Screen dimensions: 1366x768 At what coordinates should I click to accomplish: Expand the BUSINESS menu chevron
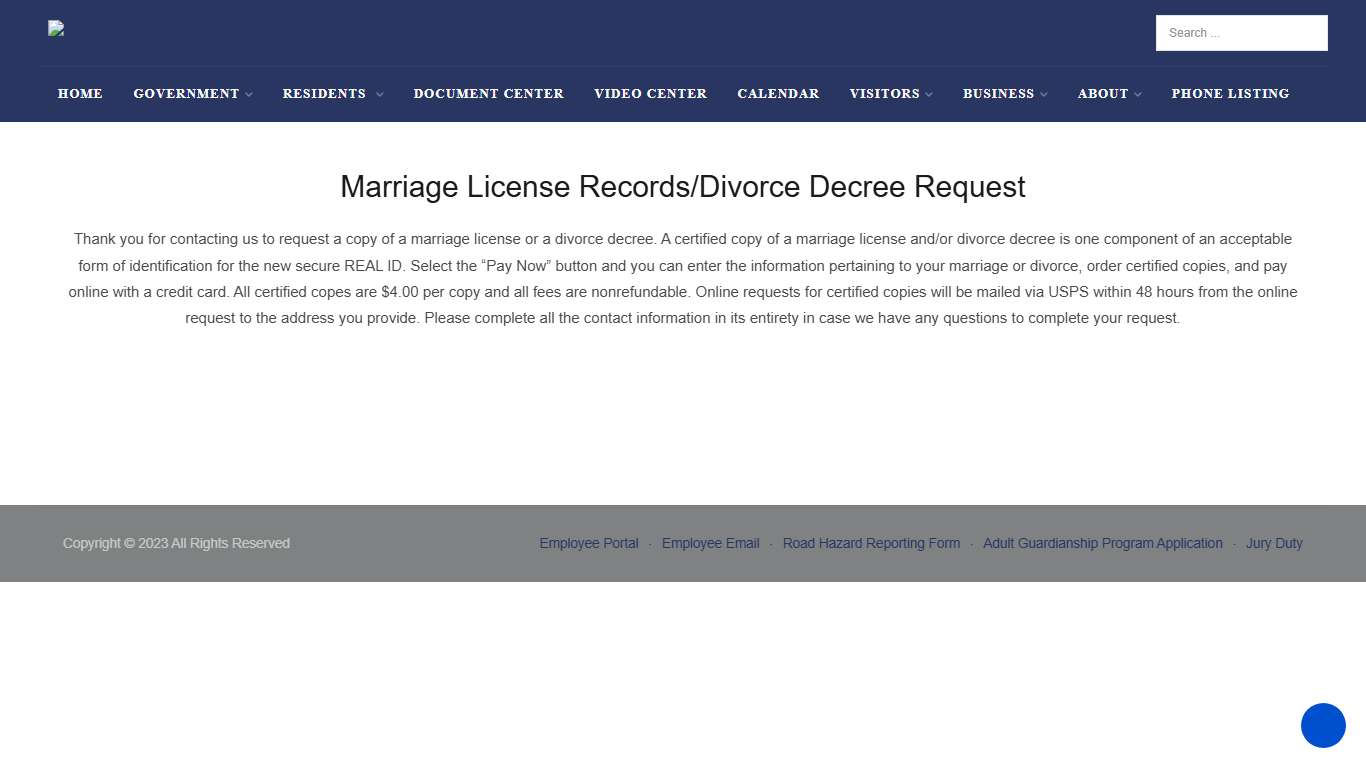tap(1043, 94)
